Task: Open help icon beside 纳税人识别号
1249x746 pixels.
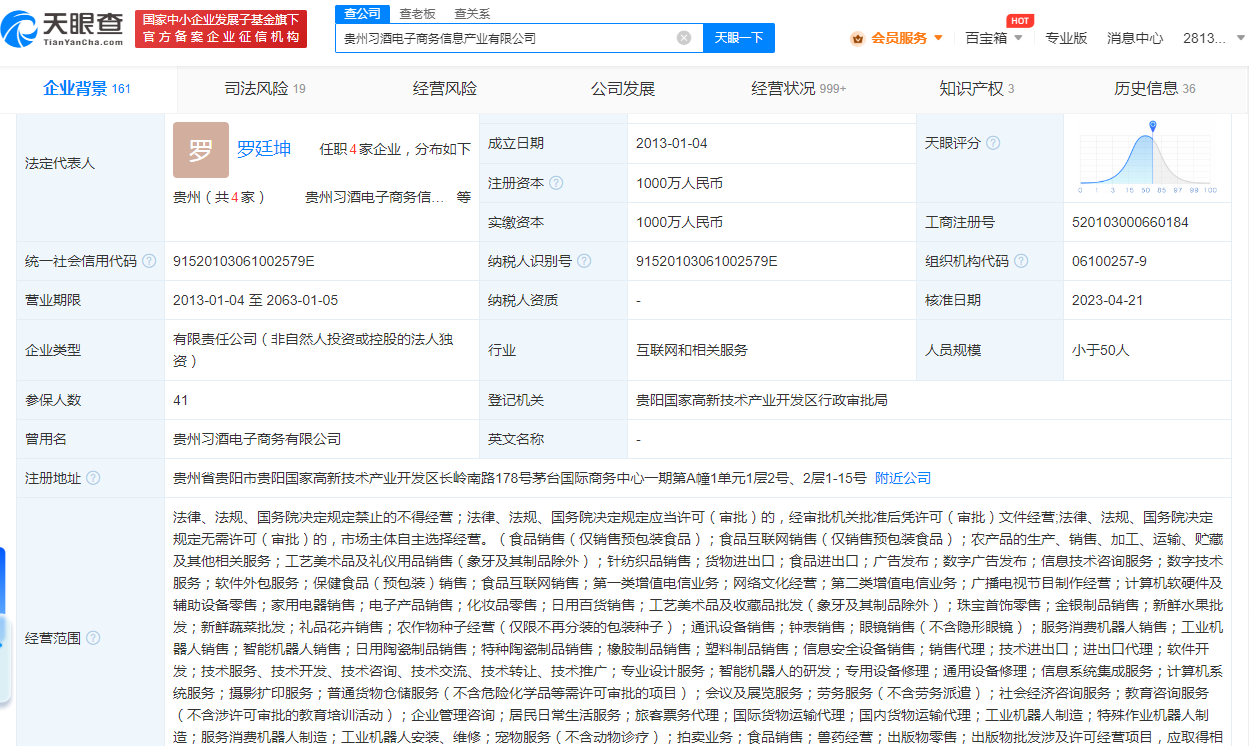Action: [x=585, y=261]
